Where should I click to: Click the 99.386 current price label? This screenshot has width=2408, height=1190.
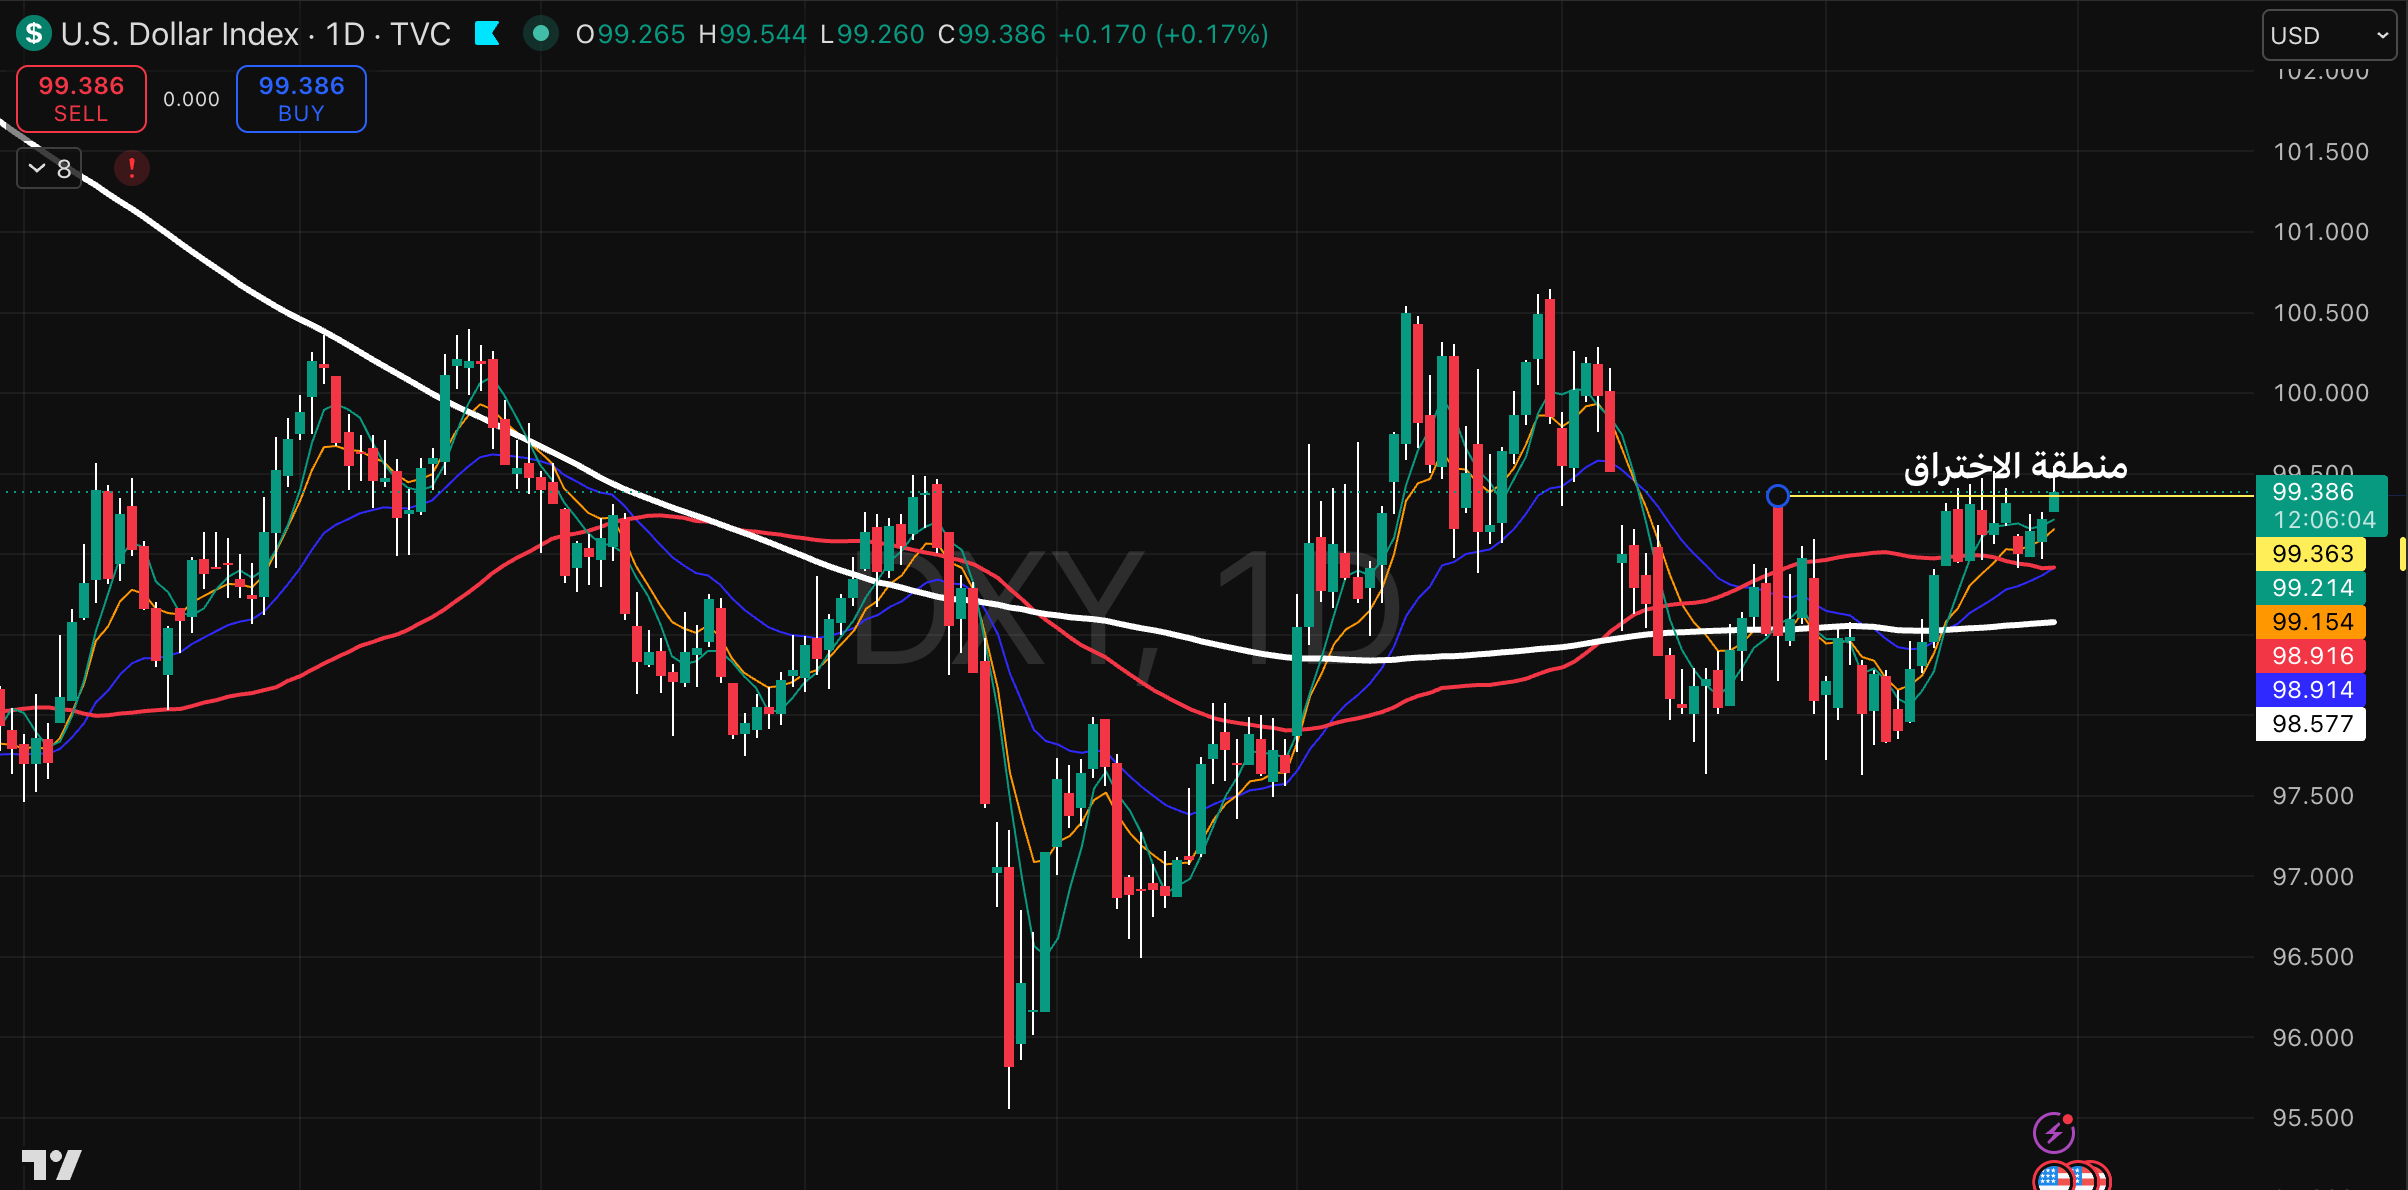(x=2313, y=492)
